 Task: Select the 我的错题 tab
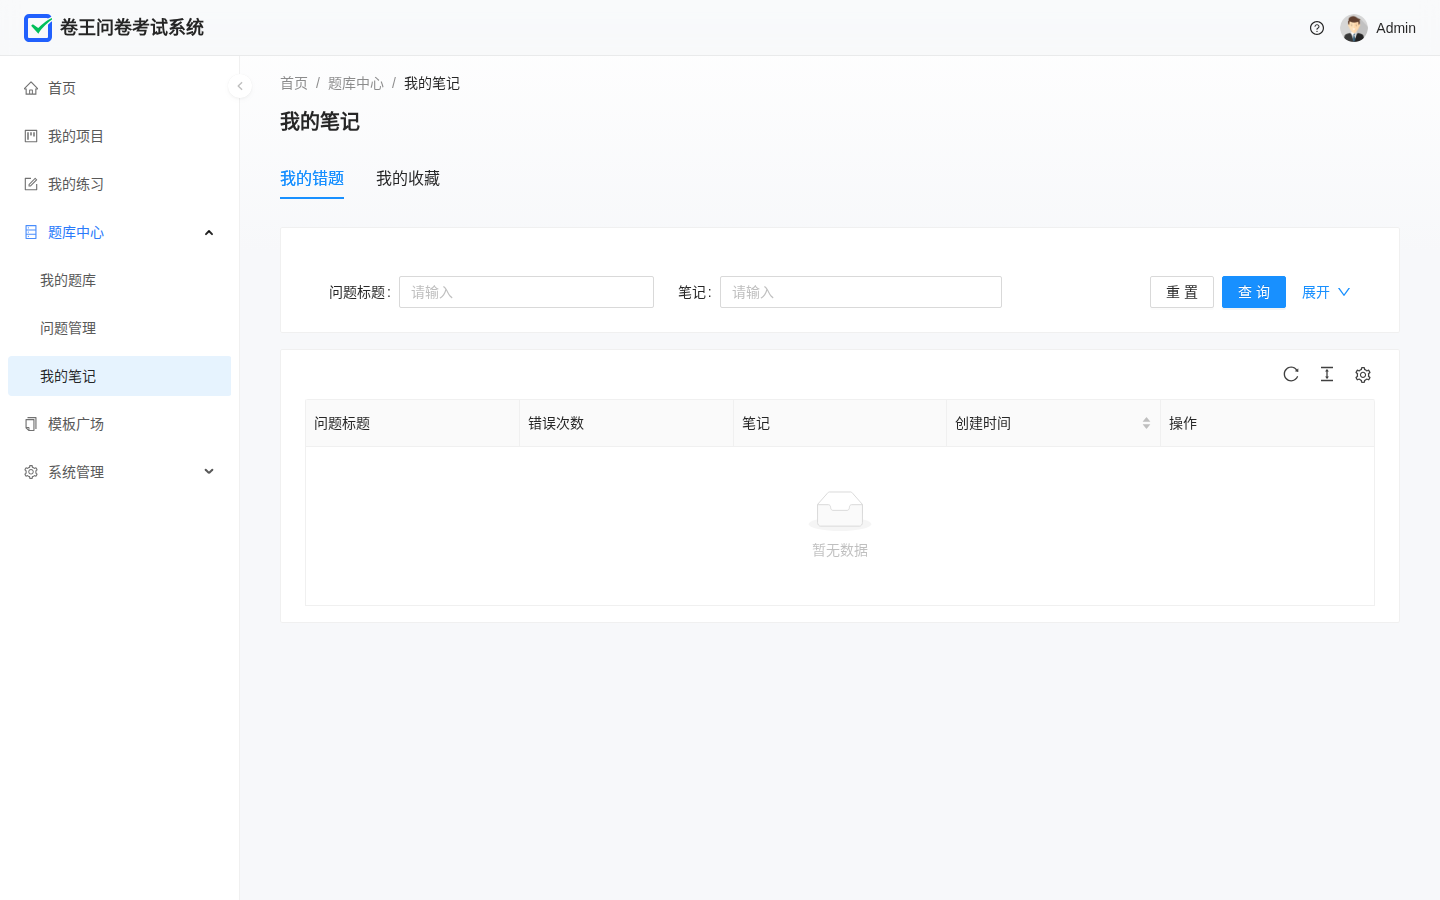[x=312, y=178]
